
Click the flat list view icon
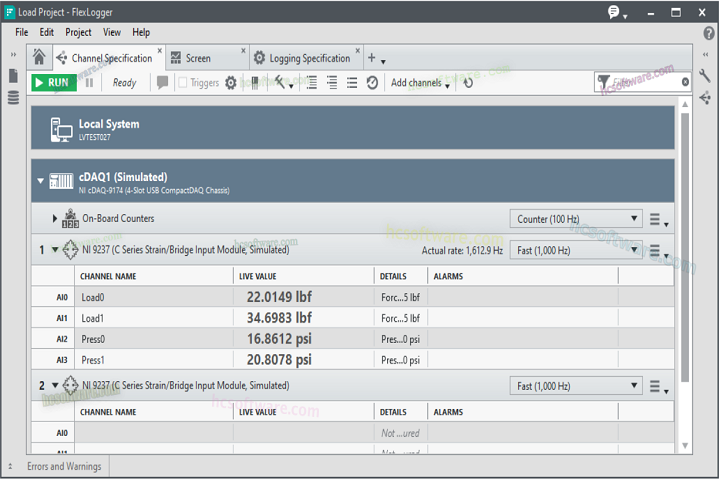(352, 83)
